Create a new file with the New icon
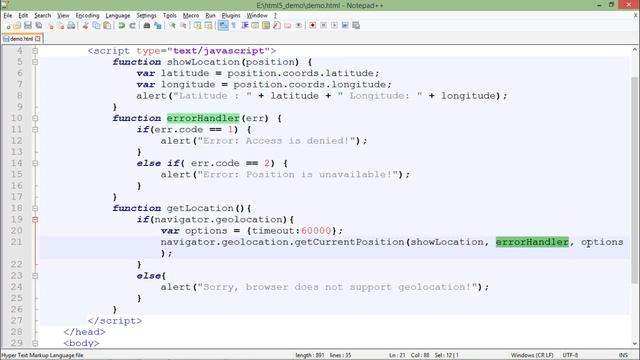Image resolution: width=640 pixels, height=360 pixels. coord(7,26)
